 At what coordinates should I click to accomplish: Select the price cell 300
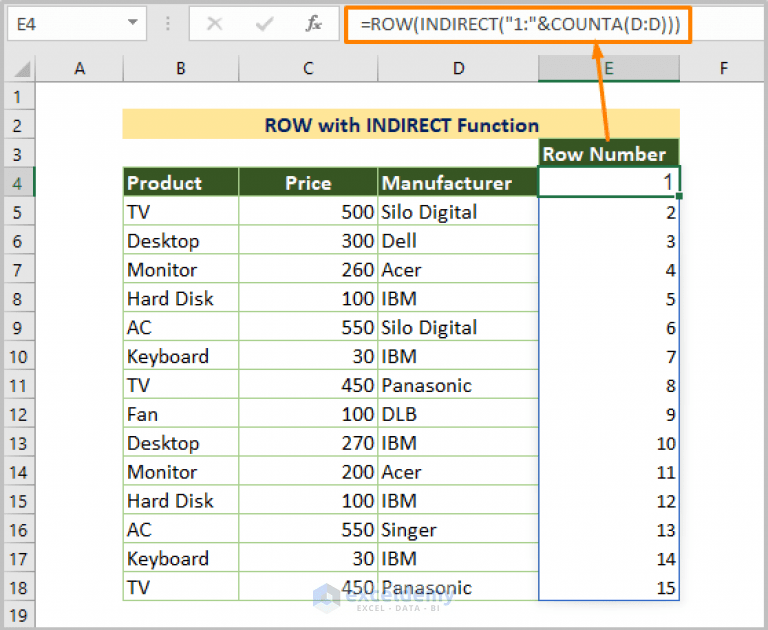click(308, 241)
